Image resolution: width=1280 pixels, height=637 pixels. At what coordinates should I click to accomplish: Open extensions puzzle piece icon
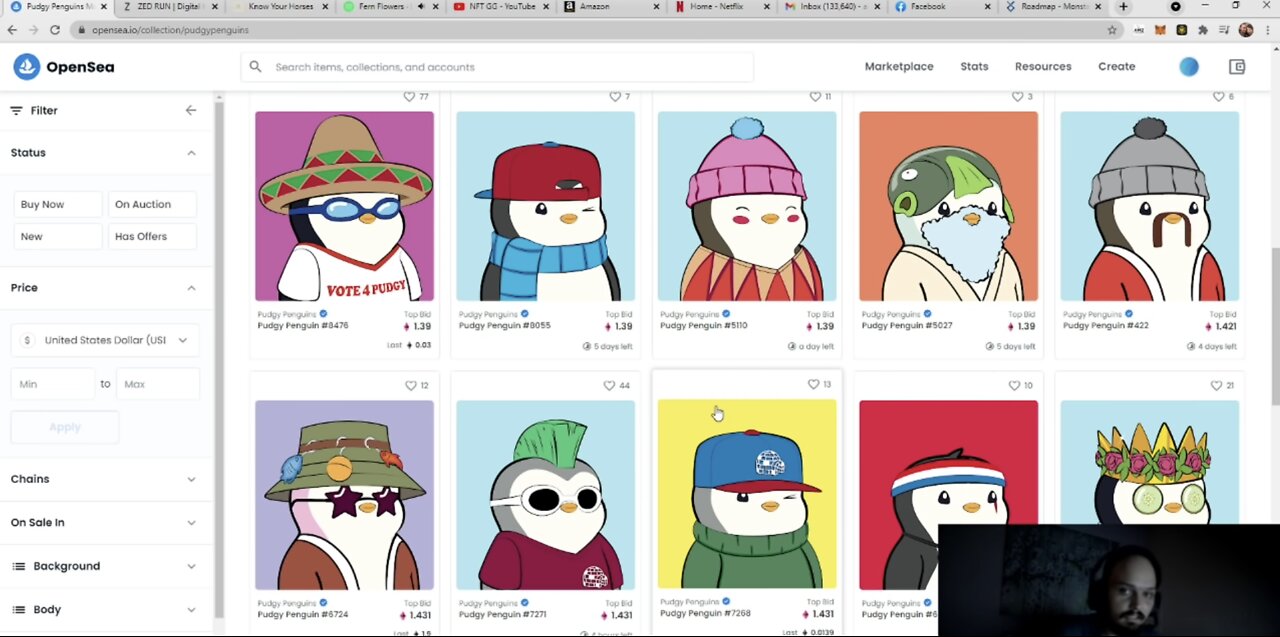1203,30
